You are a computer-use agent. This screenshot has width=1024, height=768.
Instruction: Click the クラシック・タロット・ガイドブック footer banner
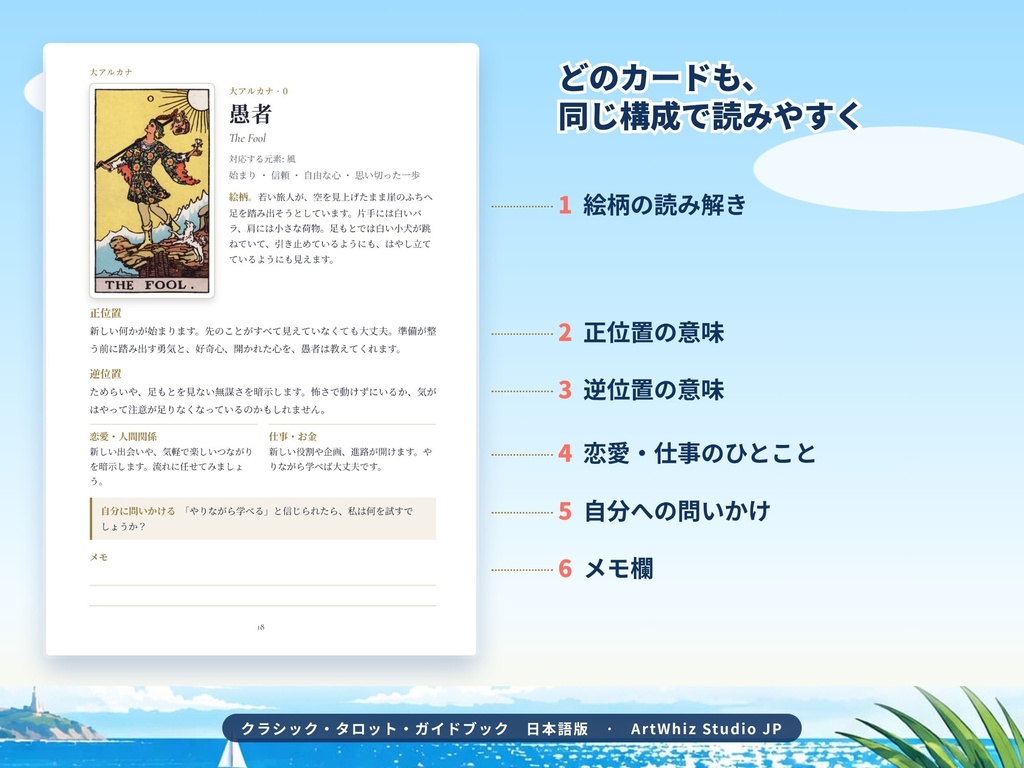coord(511,728)
